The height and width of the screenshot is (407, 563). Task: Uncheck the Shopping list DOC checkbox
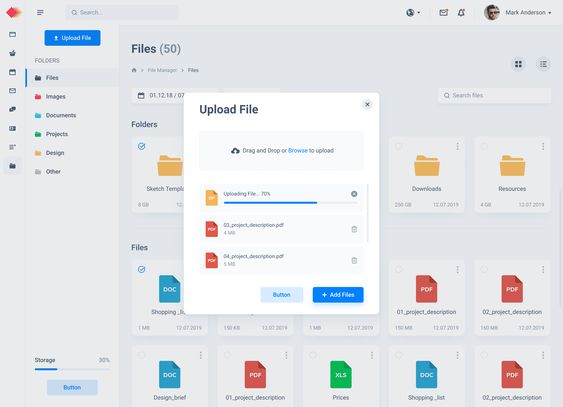point(141,269)
